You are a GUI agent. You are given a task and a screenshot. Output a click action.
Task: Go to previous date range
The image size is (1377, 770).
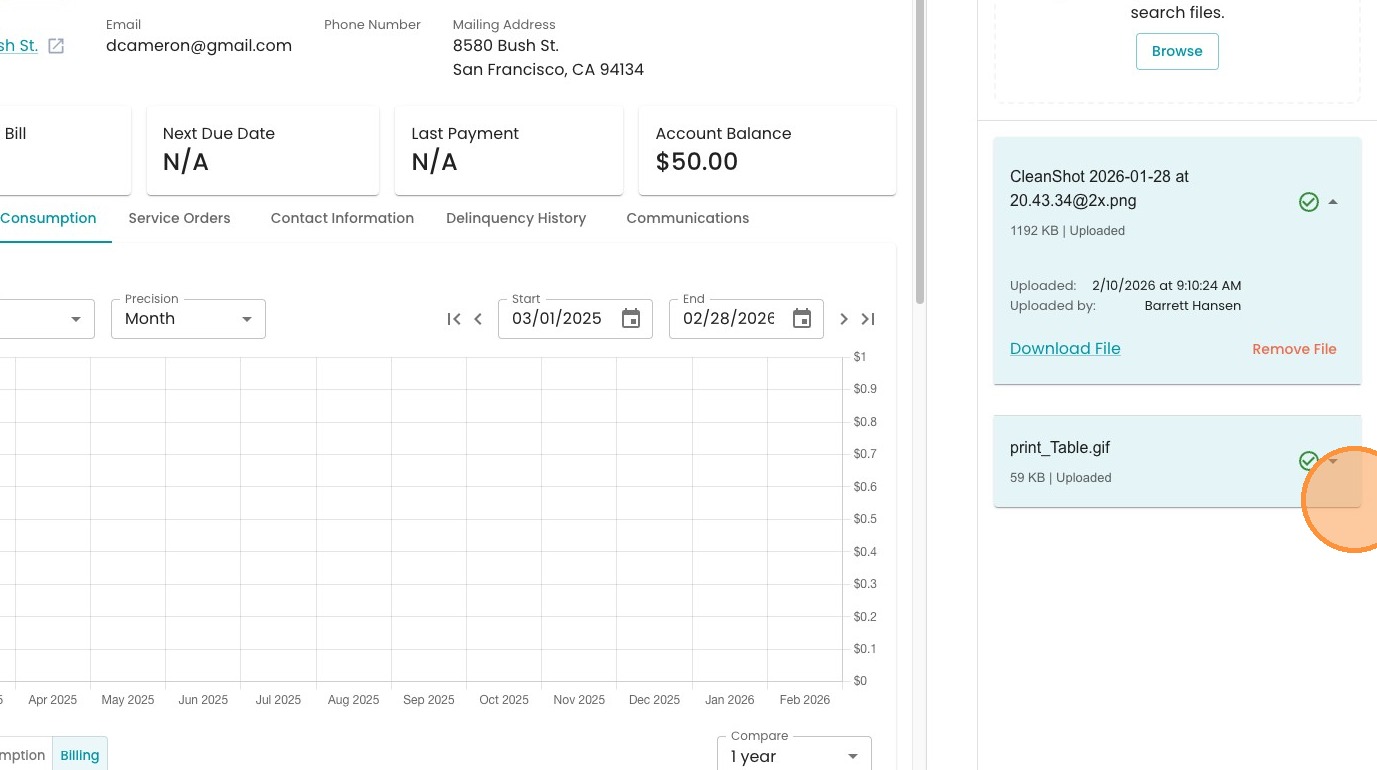[478, 319]
